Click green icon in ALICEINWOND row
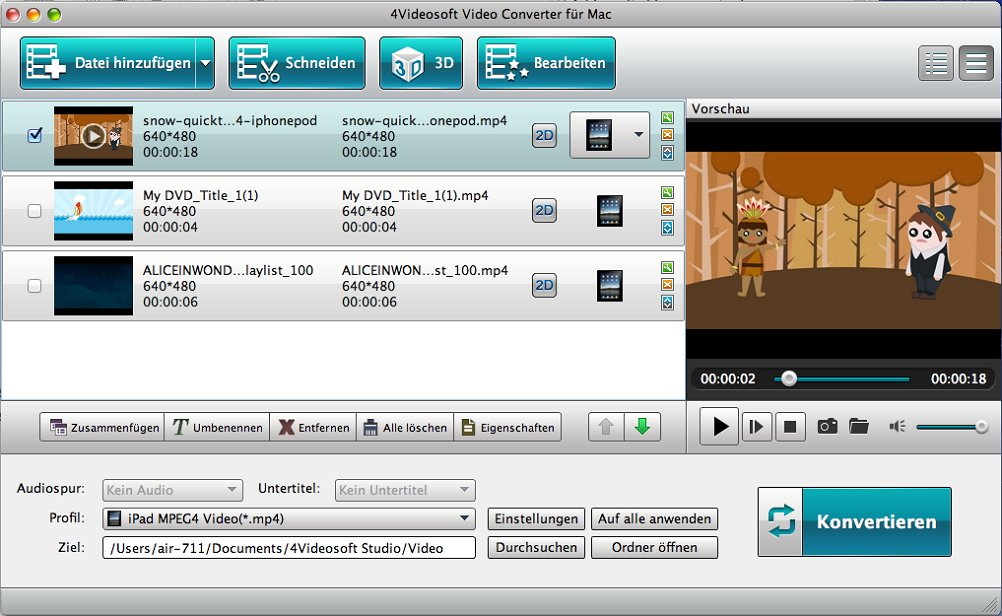1002x616 pixels. tap(667, 267)
